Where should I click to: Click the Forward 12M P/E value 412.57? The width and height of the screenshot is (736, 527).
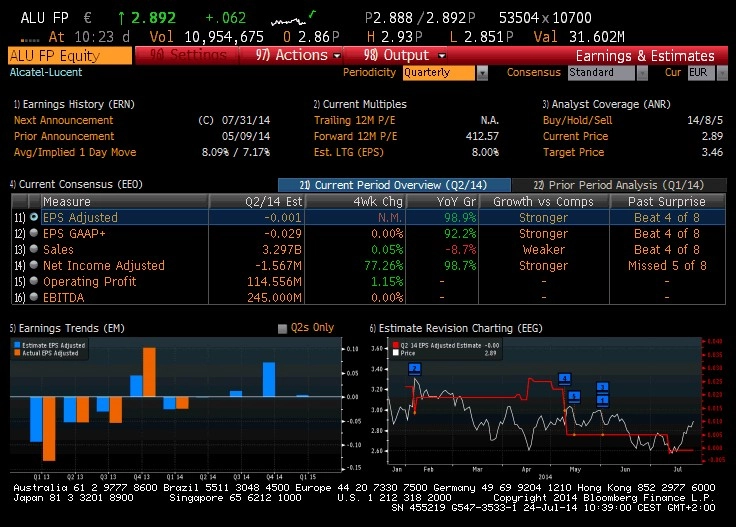click(482, 136)
